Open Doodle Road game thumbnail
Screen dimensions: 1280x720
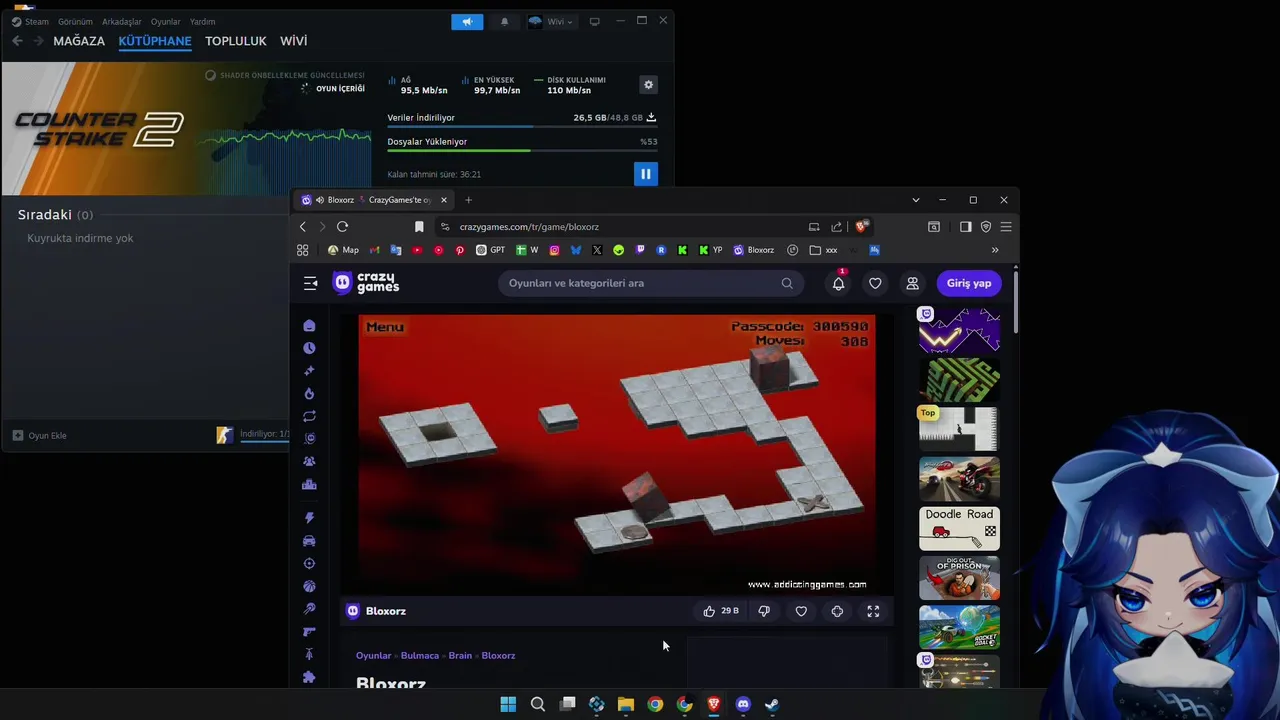959,528
